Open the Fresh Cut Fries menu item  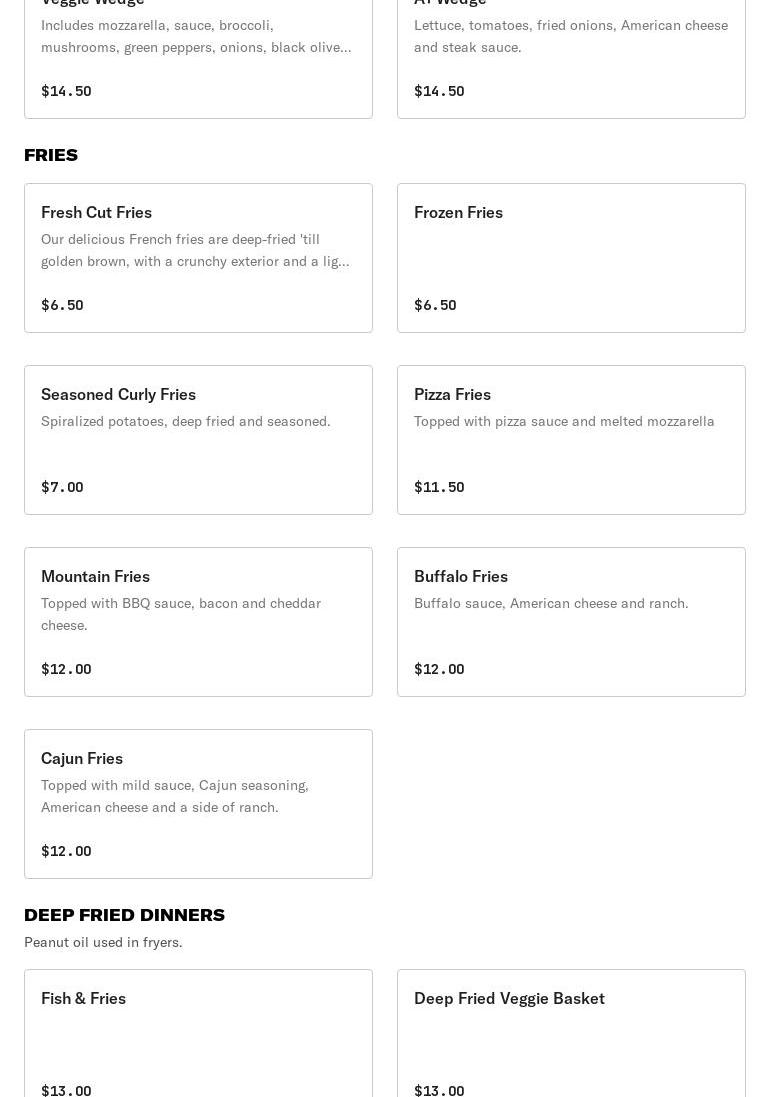point(198,257)
